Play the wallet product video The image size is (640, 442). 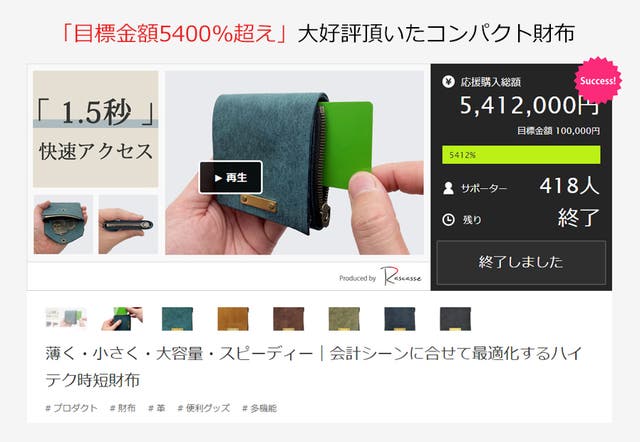[231, 177]
